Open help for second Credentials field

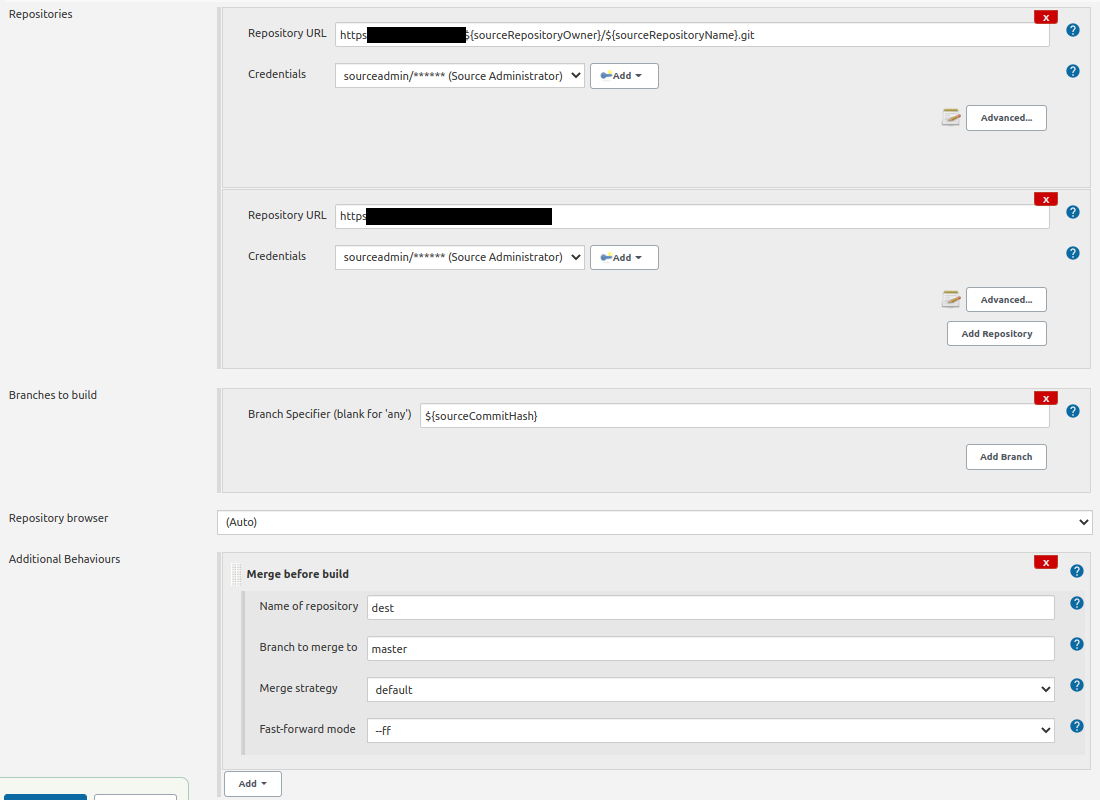(x=1073, y=253)
